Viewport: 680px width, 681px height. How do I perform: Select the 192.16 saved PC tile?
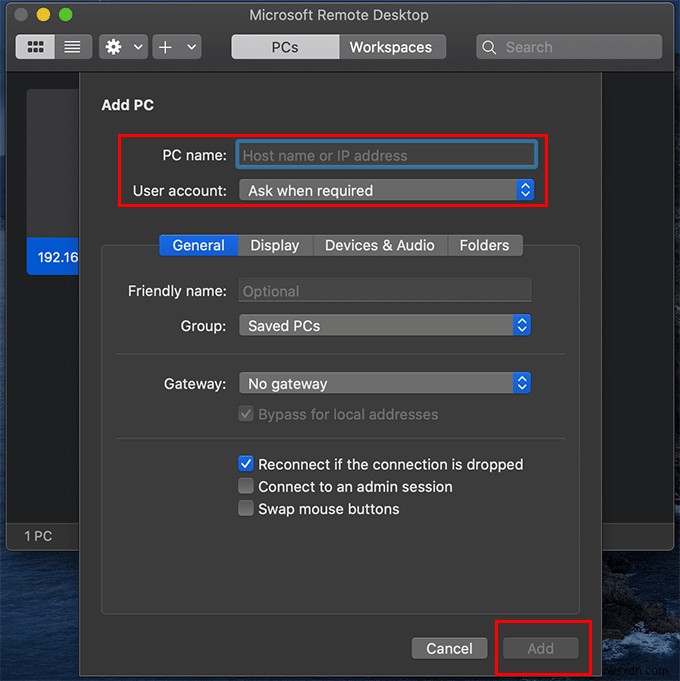(53, 182)
